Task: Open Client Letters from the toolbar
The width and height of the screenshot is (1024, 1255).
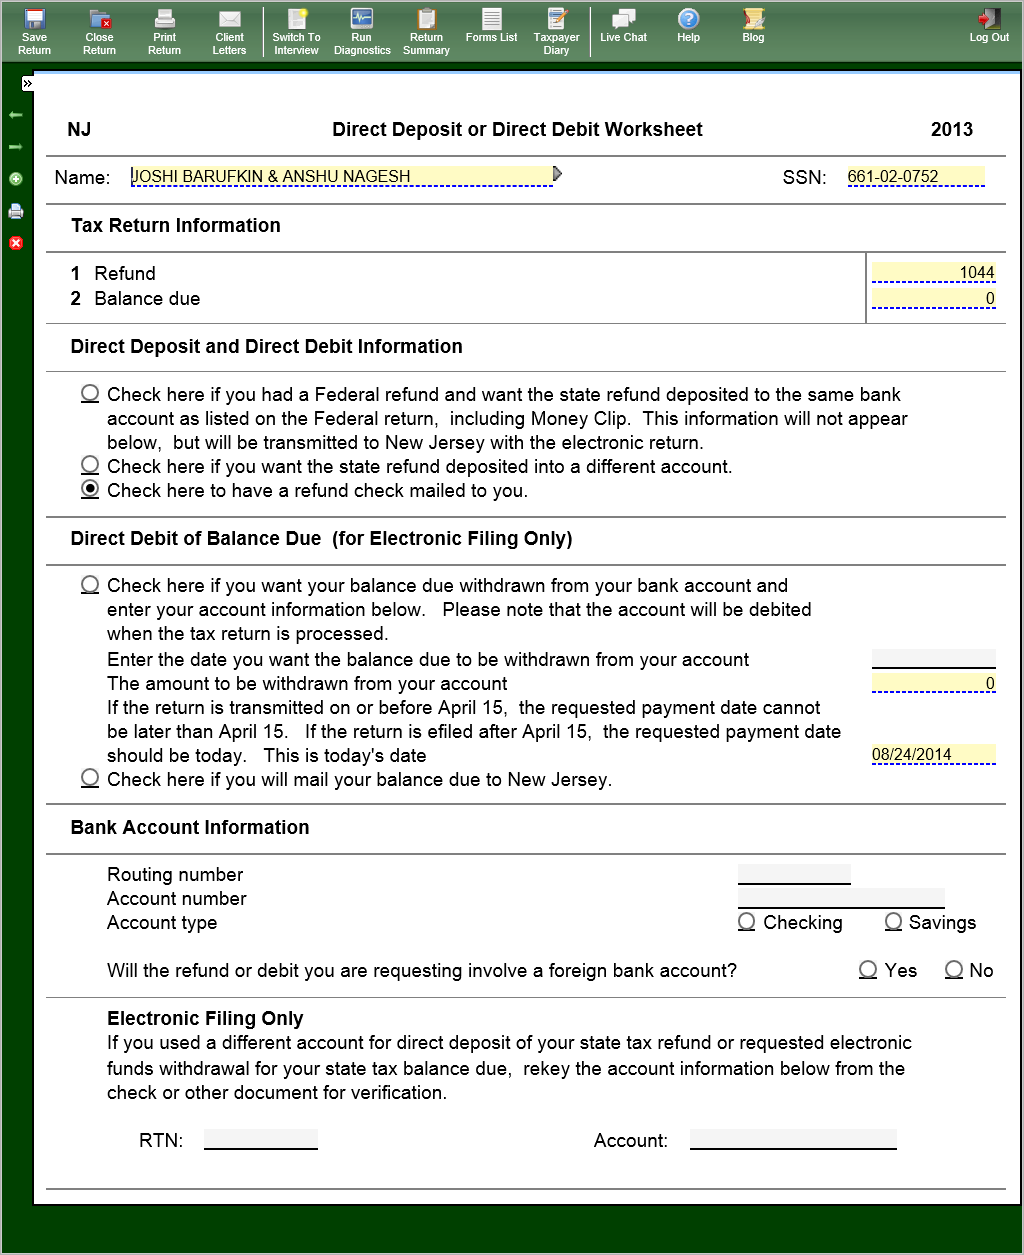Action: coord(229,31)
